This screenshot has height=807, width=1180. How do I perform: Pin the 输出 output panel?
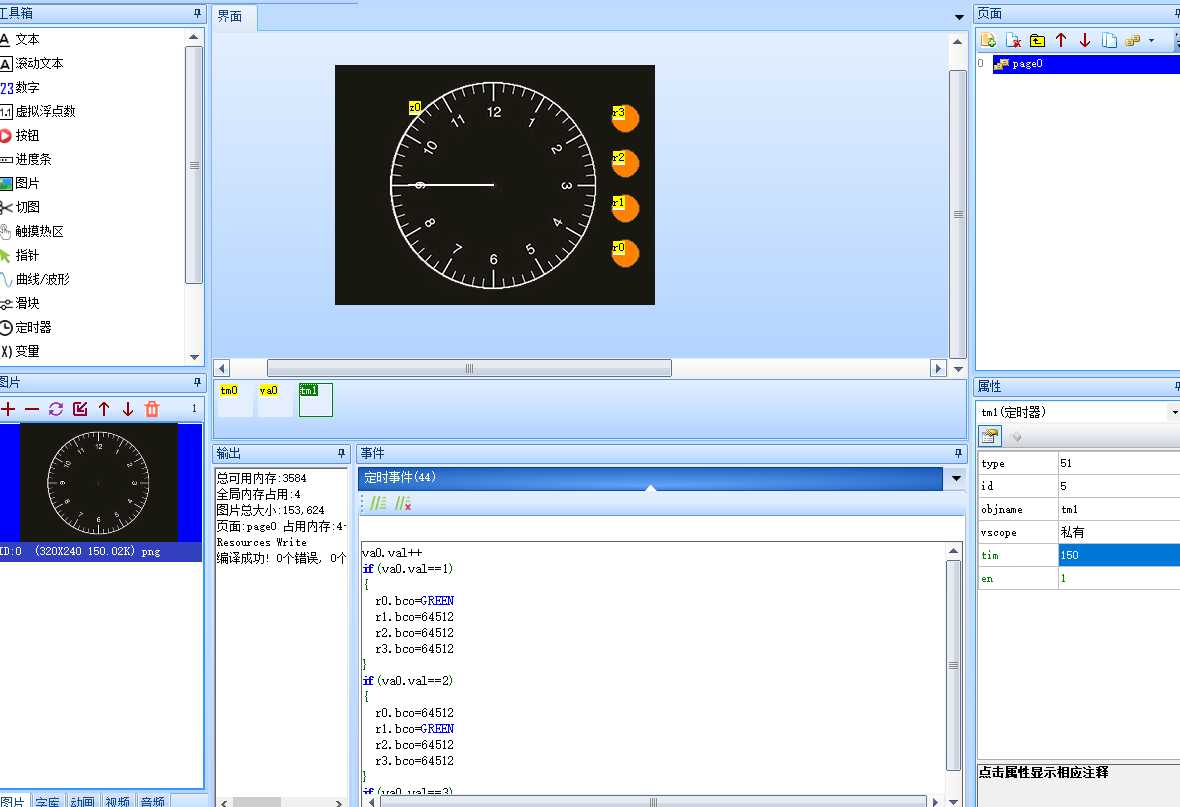tap(342, 453)
